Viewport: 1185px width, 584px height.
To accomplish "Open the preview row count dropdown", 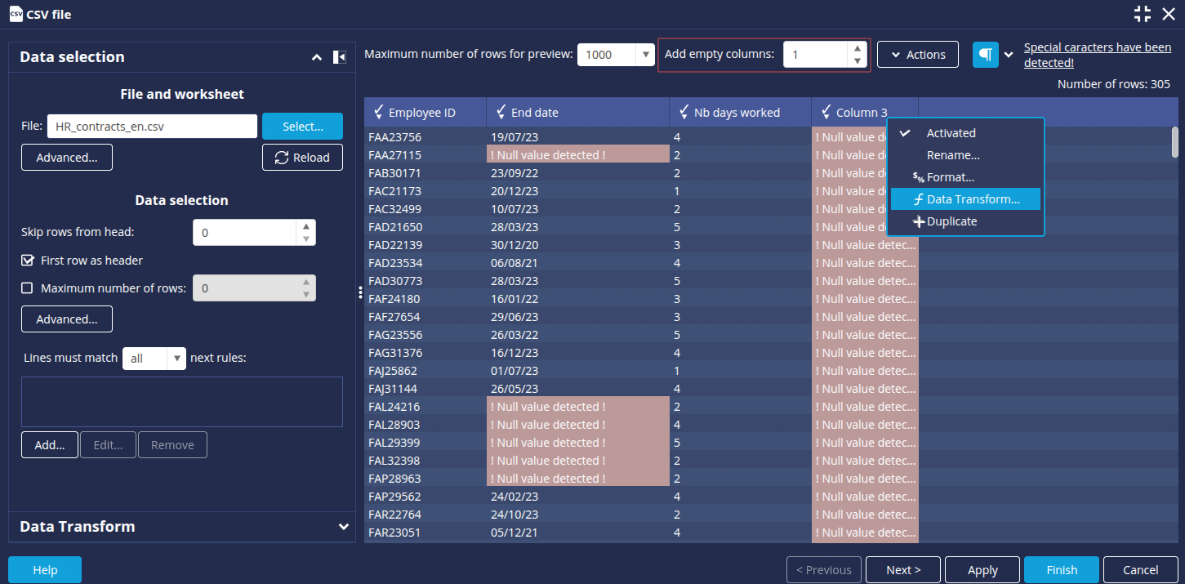I will click(x=645, y=55).
